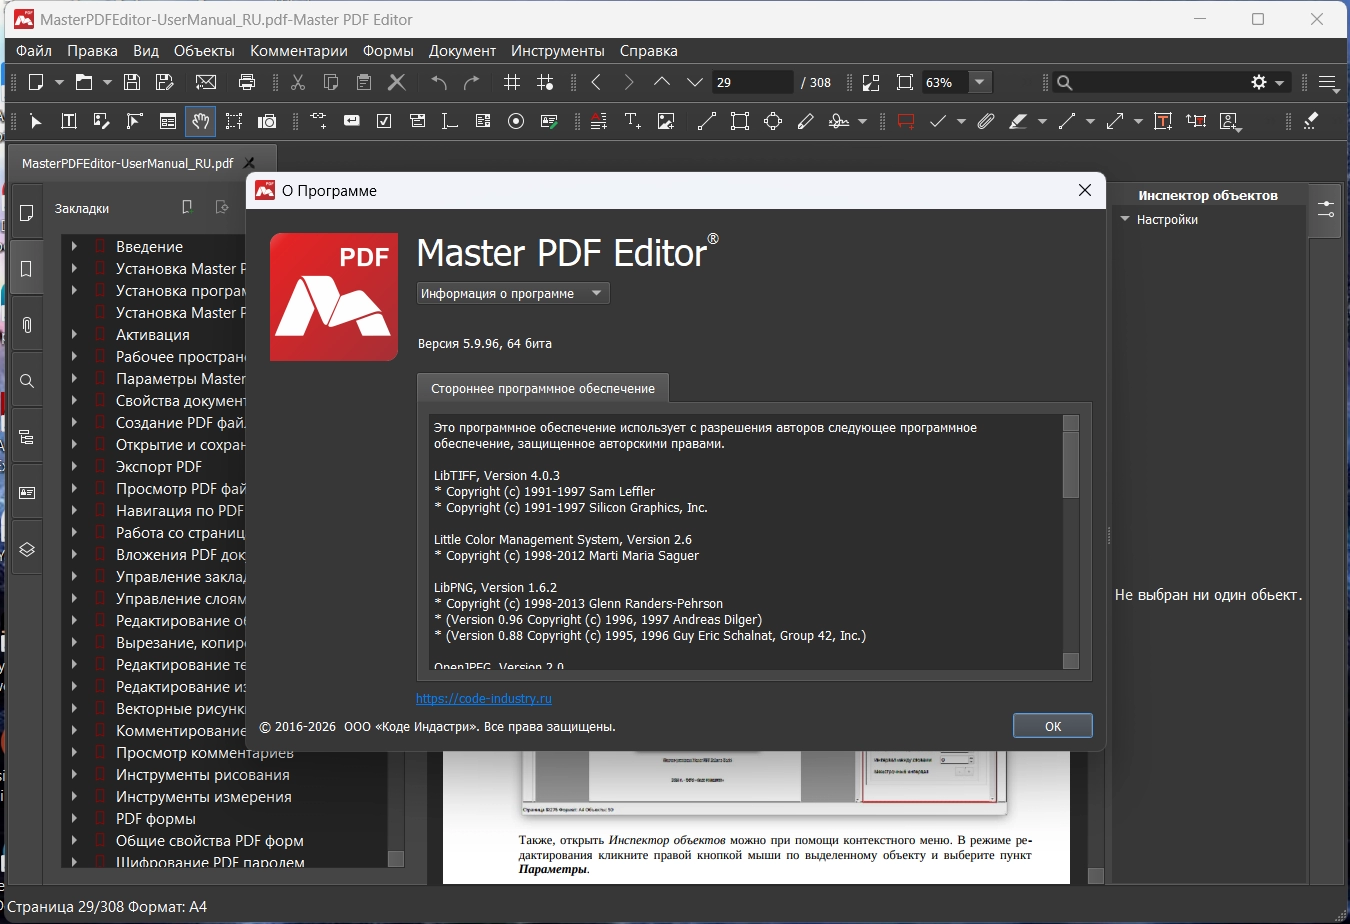Toggle the grid display icon
The width and height of the screenshot is (1350, 924).
coord(512,82)
